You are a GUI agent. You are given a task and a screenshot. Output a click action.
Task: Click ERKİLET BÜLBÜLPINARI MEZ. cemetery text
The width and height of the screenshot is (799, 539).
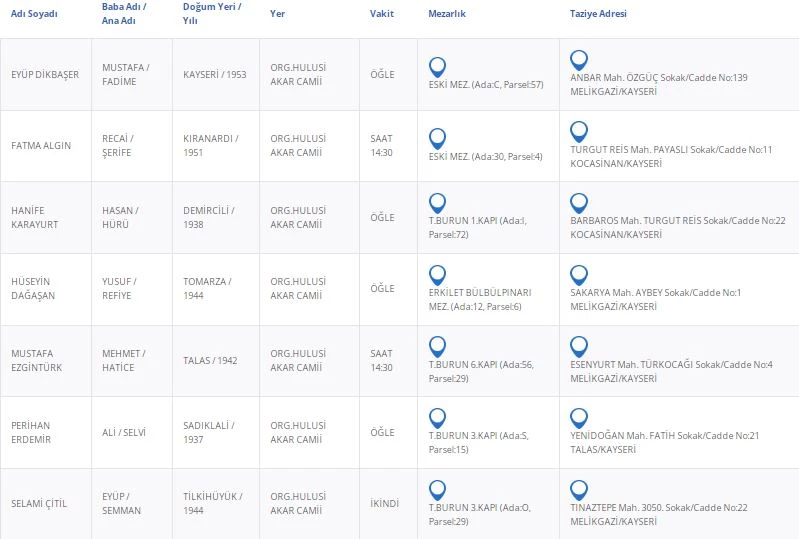(x=478, y=293)
